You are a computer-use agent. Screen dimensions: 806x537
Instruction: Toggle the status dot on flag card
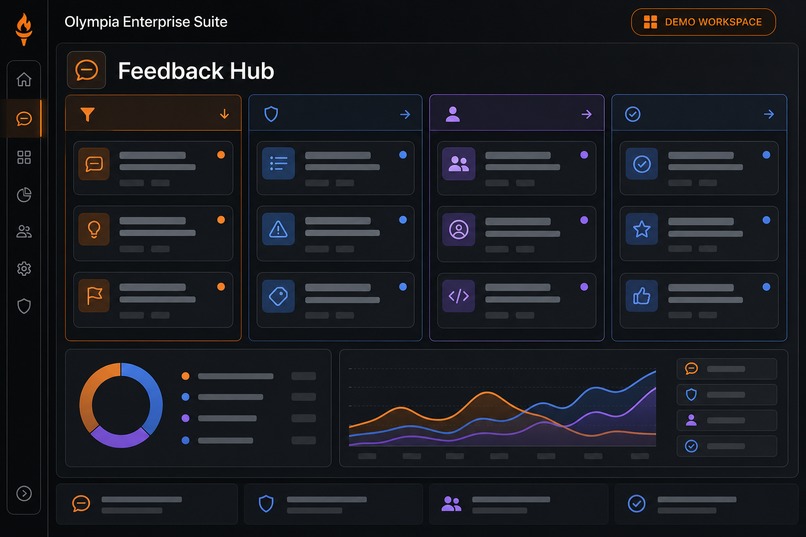click(x=221, y=287)
